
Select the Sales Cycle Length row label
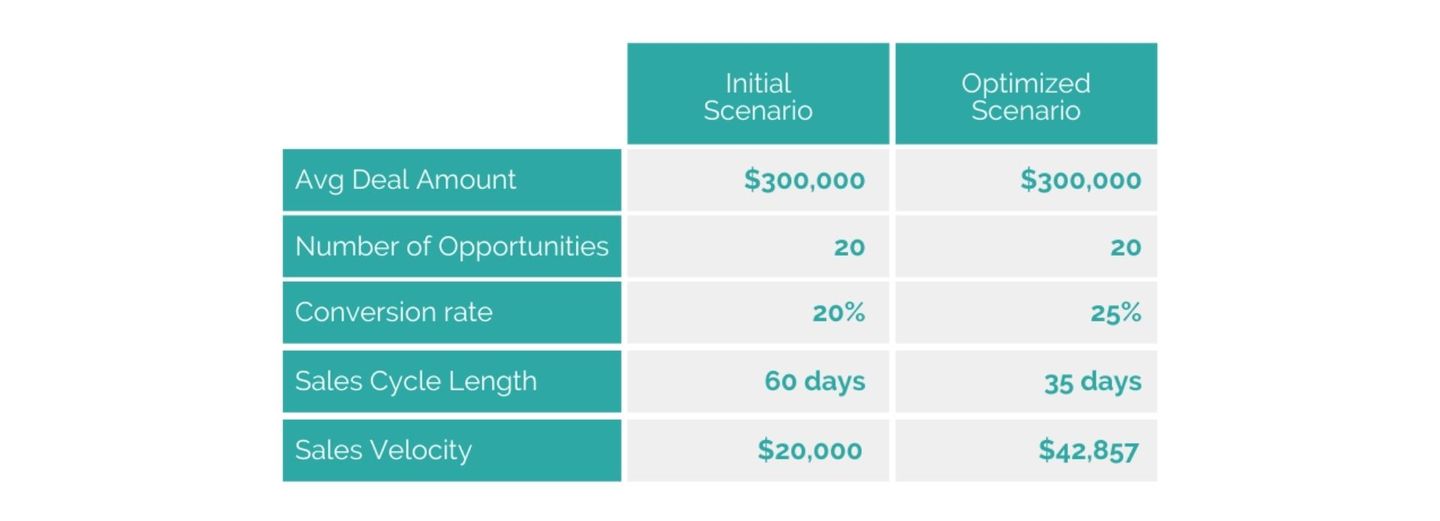tap(416, 381)
